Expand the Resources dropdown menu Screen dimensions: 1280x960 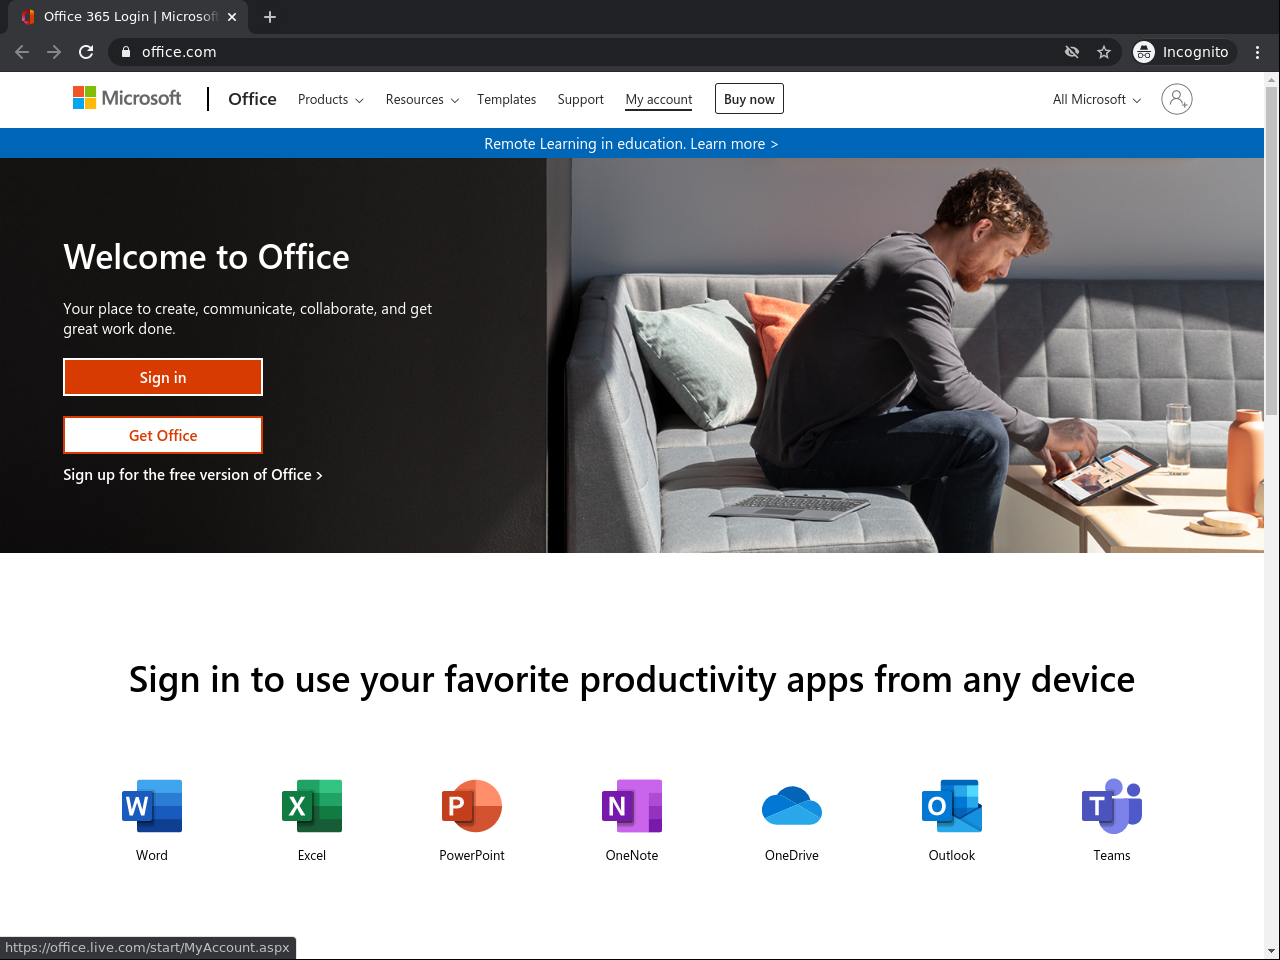tap(423, 100)
